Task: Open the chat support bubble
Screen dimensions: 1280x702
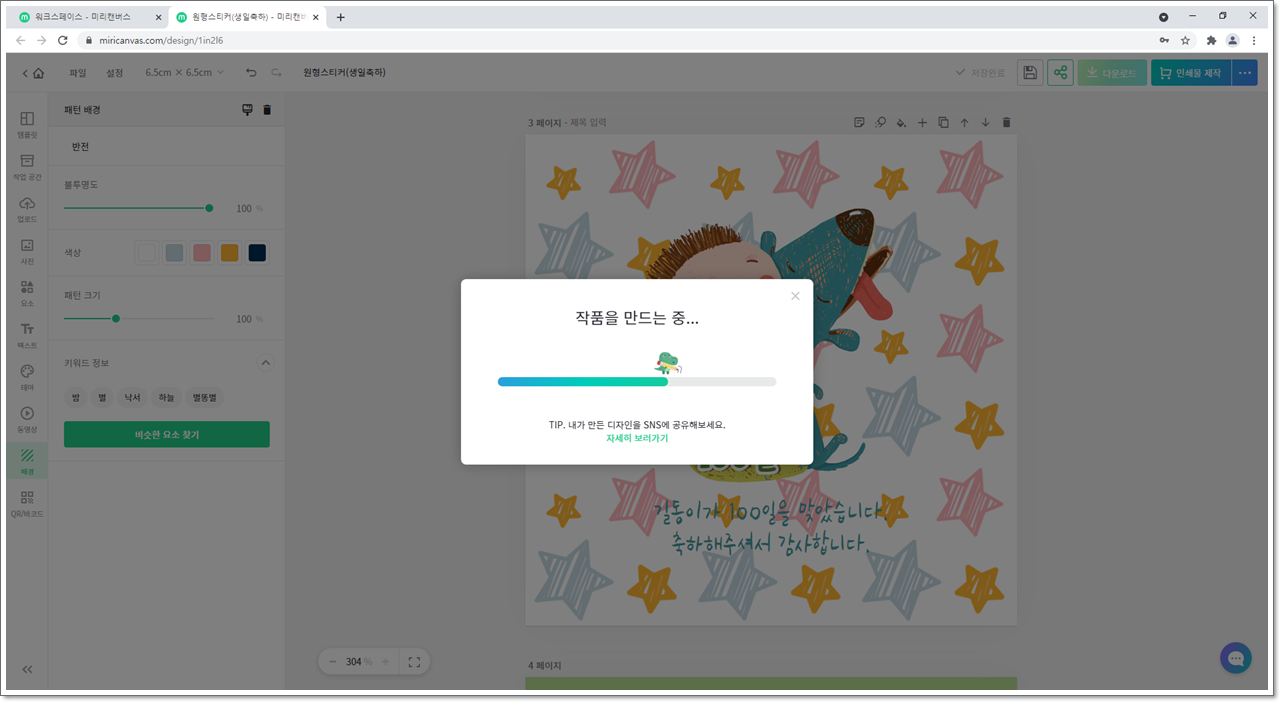Action: coord(1236,658)
